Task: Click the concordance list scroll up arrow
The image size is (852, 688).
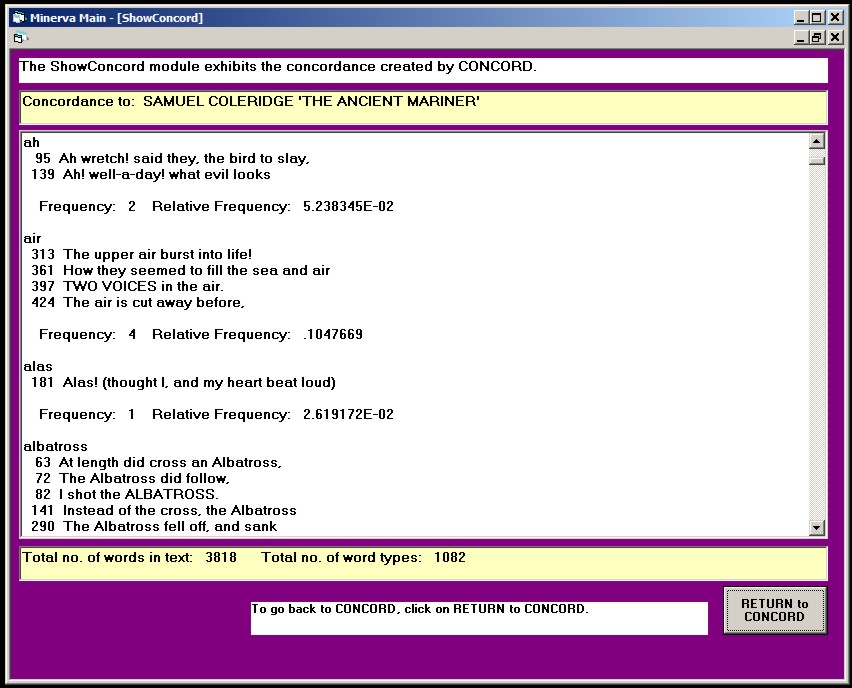Action: (x=817, y=142)
